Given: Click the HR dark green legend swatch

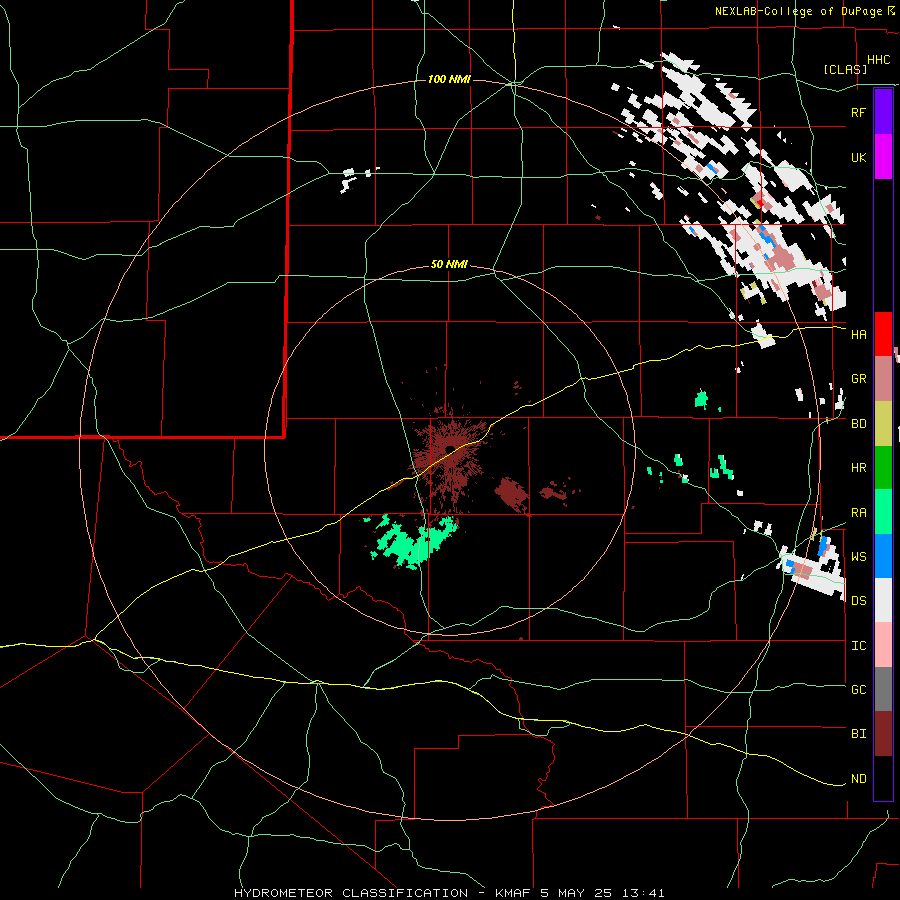Looking at the screenshot, I should (883, 467).
